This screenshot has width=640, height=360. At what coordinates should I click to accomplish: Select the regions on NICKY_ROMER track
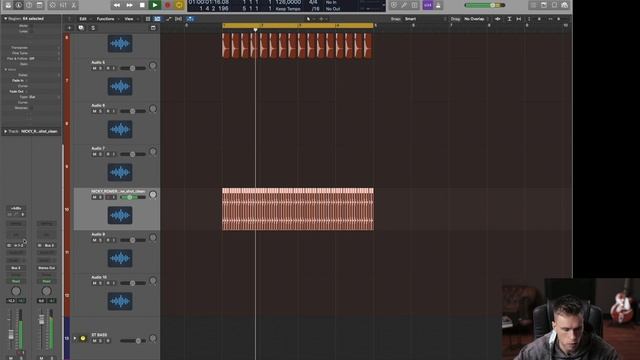[298, 209]
